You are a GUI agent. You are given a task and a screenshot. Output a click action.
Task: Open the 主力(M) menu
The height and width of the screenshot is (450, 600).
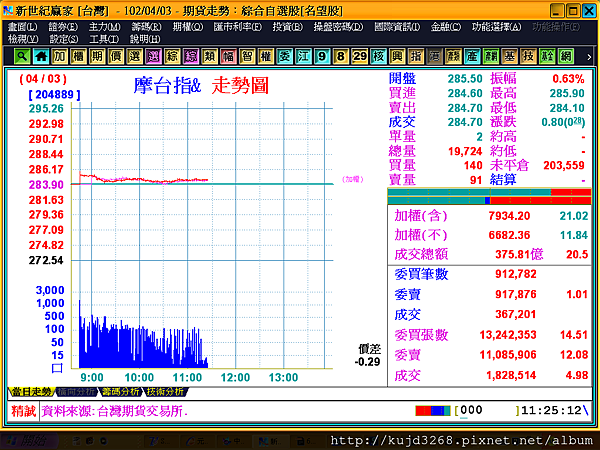pyautogui.click(x=104, y=27)
